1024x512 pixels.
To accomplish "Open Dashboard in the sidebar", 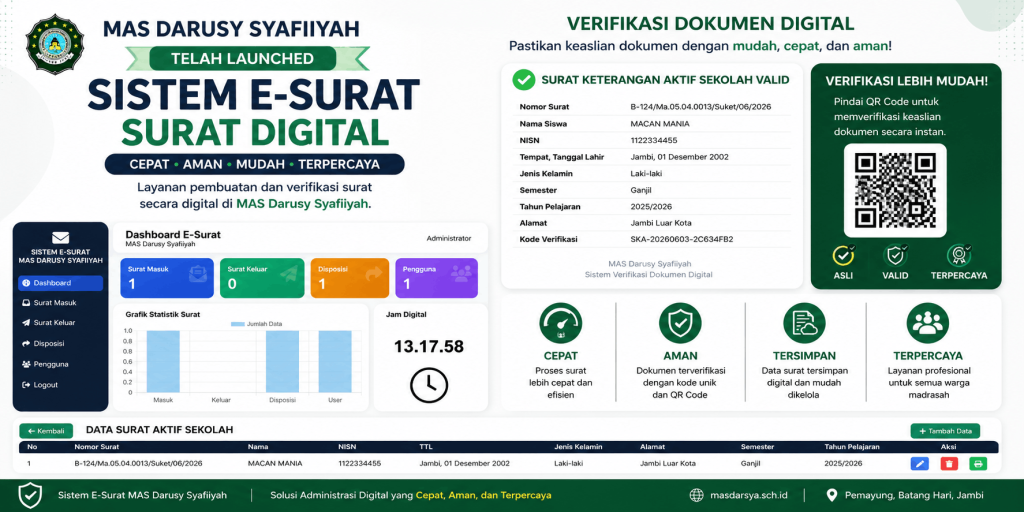I will (60, 283).
